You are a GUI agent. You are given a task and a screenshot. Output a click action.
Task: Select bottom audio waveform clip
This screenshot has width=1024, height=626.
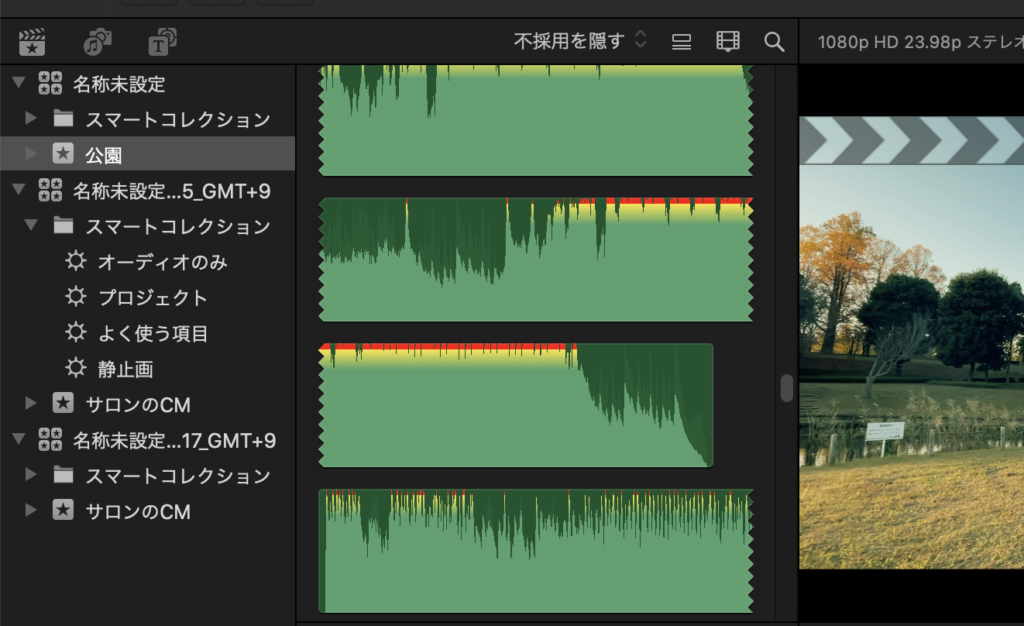coord(536,551)
